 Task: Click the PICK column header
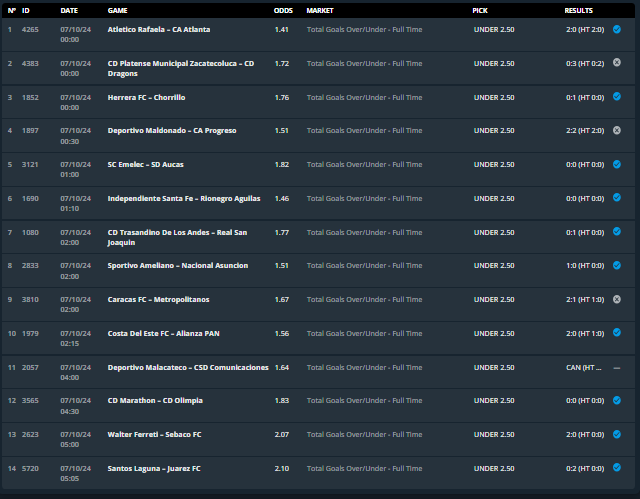pyautogui.click(x=480, y=11)
